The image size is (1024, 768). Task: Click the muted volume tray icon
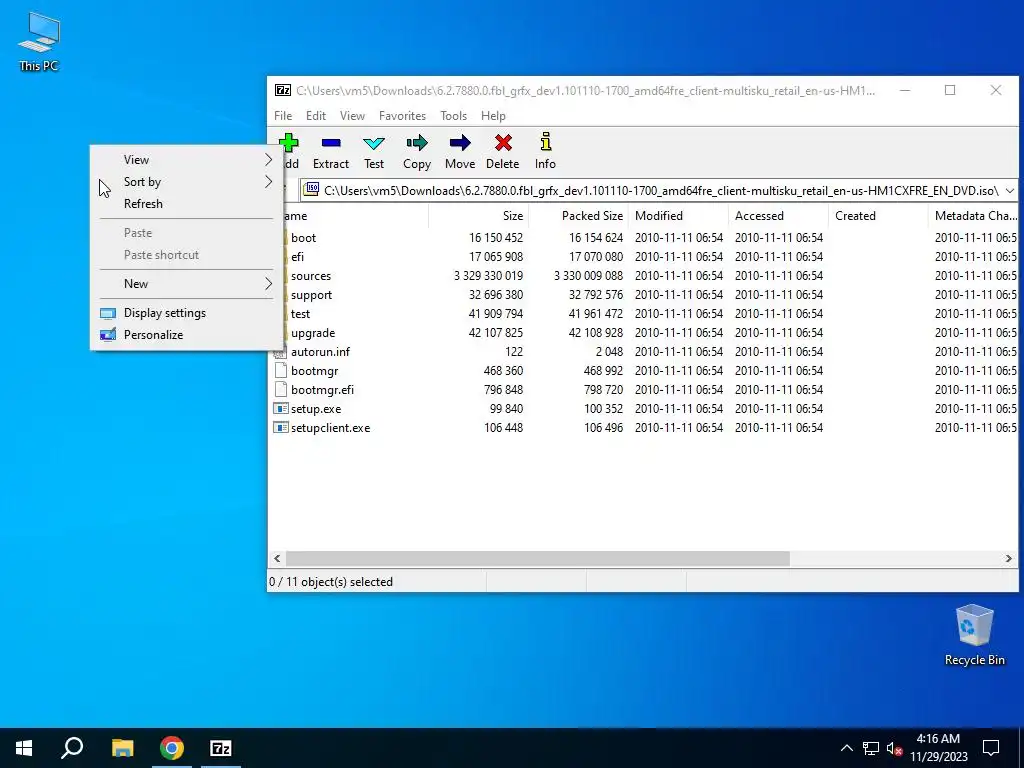click(x=894, y=748)
